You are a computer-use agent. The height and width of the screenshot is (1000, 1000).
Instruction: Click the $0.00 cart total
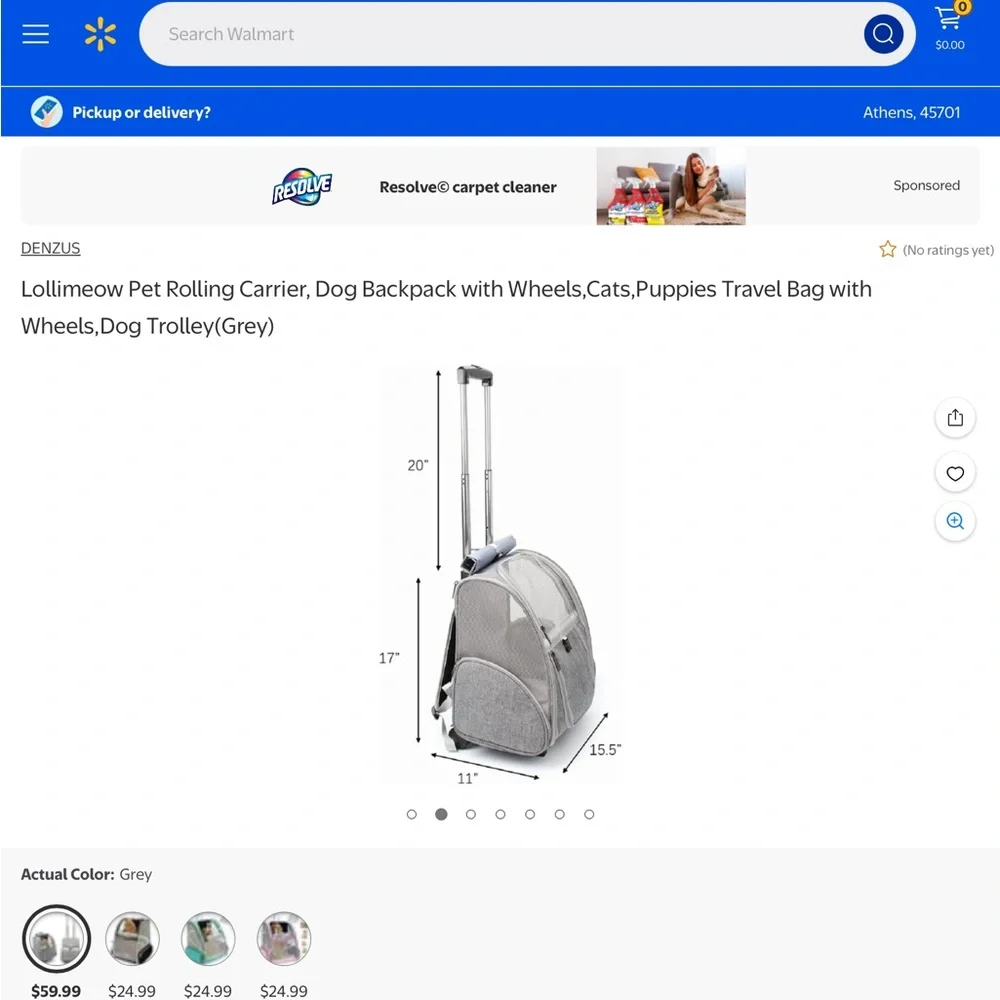(950, 45)
